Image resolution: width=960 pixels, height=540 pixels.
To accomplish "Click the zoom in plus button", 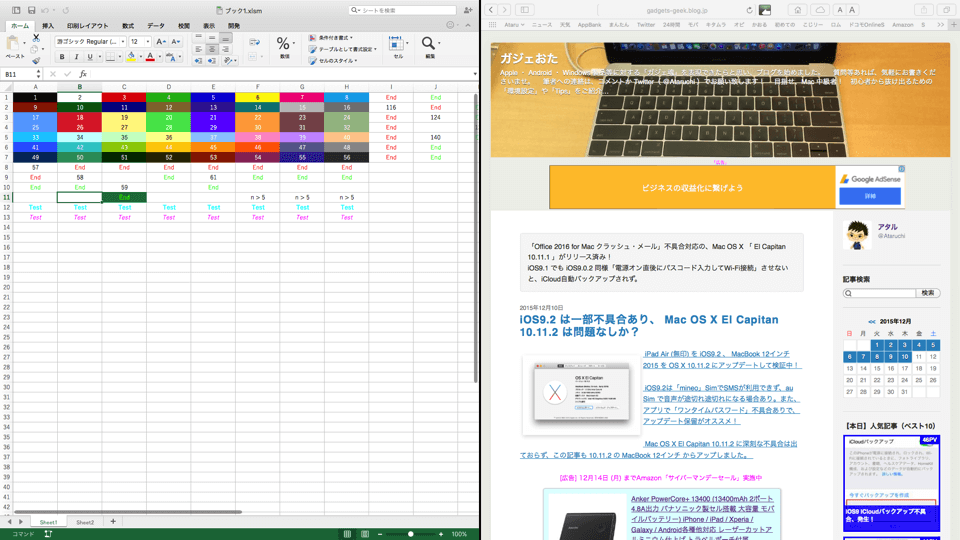I will [441, 534].
